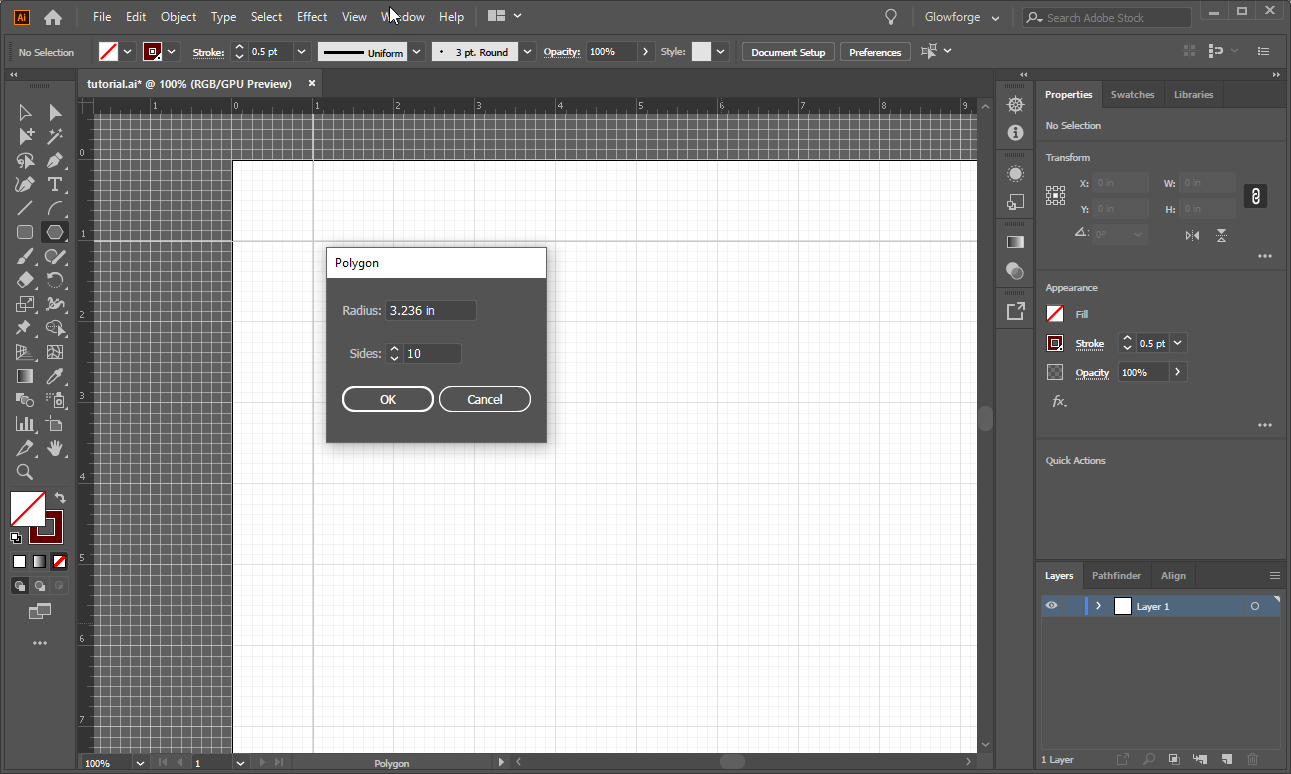Image resolution: width=1291 pixels, height=774 pixels.
Task: Click the Opacity link in Appearance
Action: point(1093,373)
